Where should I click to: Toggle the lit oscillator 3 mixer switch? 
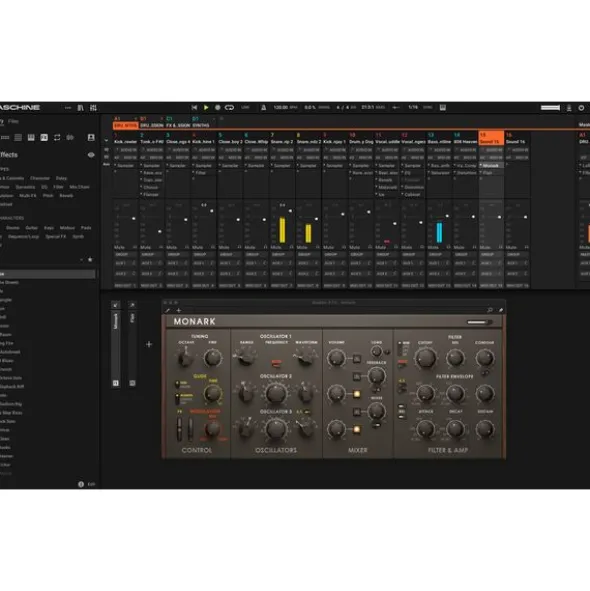[x=356, y=429]
